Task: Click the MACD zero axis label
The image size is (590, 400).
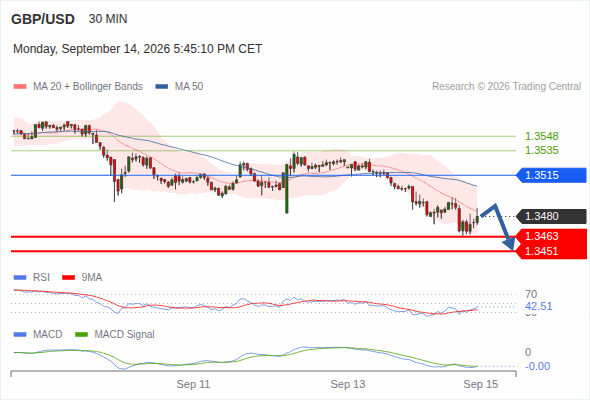Action: pyautogui.click(x=528, y=352)
